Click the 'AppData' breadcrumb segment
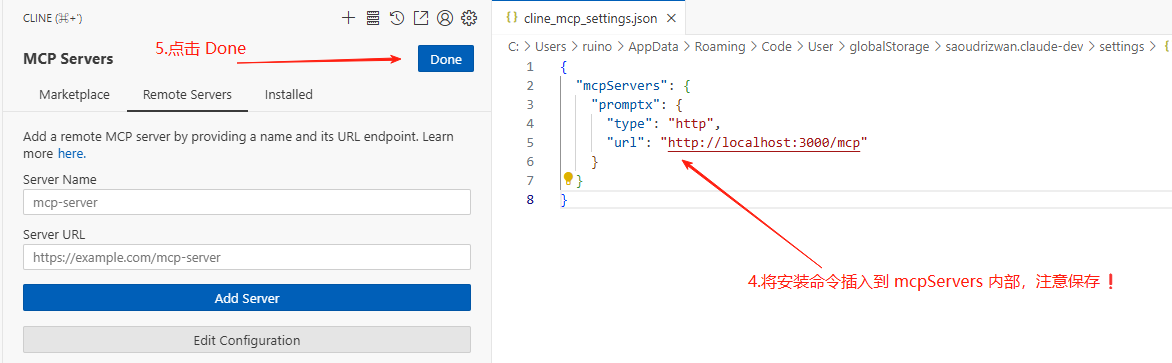 tap(653, 46)
